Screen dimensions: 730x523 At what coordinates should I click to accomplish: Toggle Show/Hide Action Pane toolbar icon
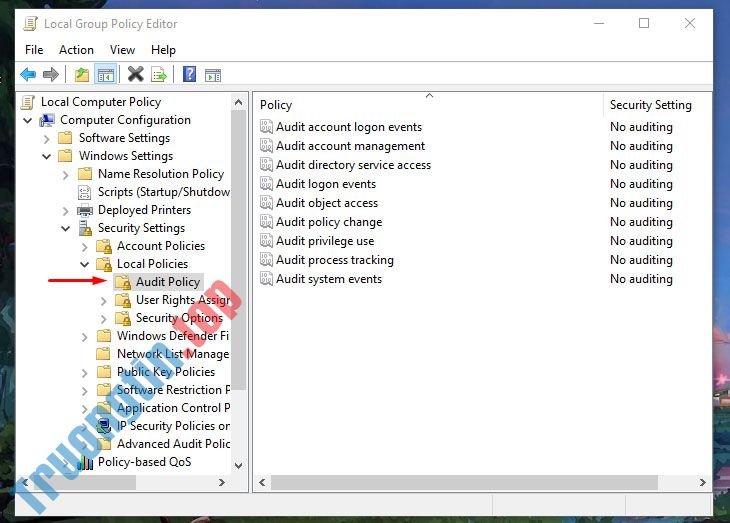(x=213, y=75)
